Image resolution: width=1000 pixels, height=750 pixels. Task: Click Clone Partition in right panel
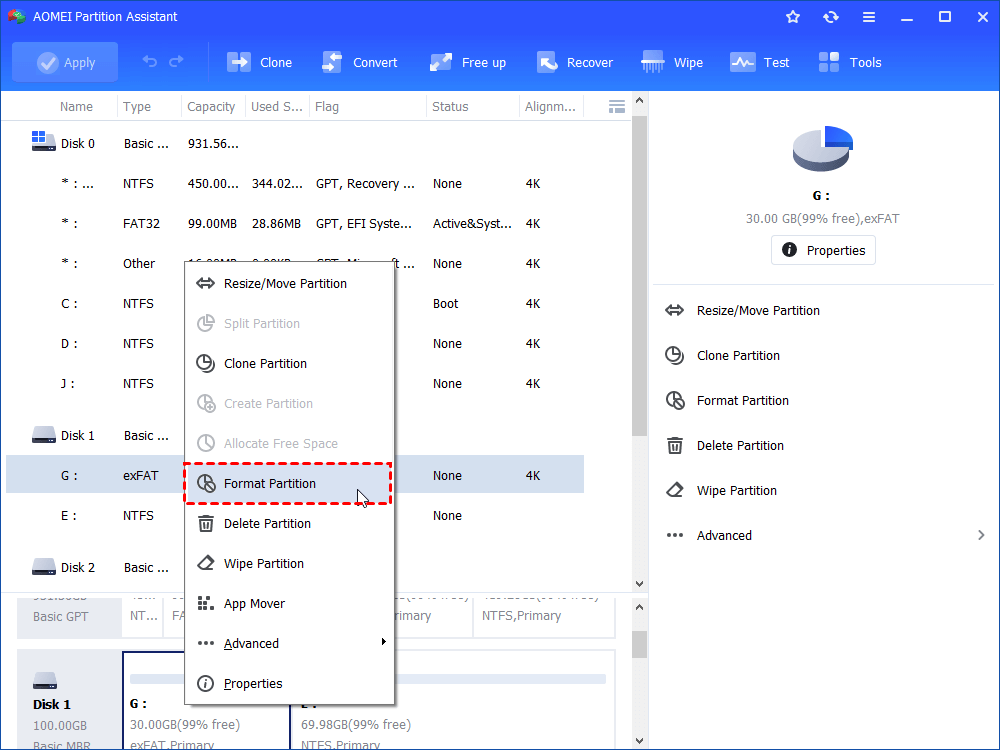pos(738,356)
